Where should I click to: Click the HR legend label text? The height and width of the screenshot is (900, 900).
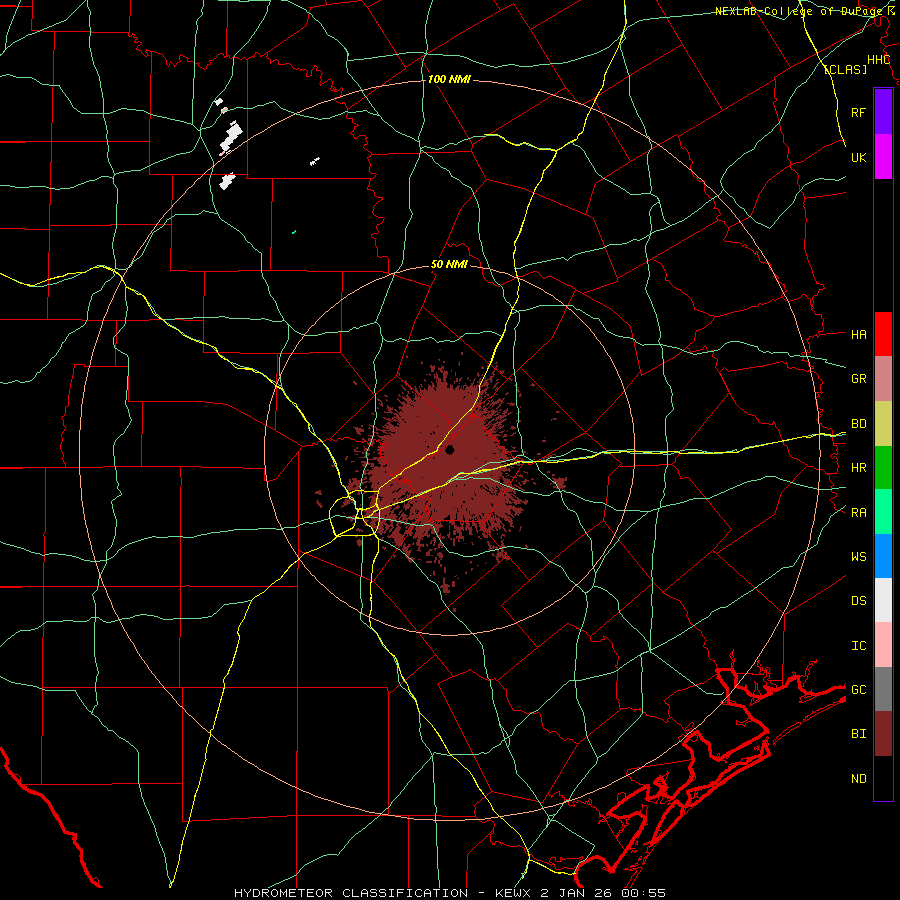(x=859, y=468)
